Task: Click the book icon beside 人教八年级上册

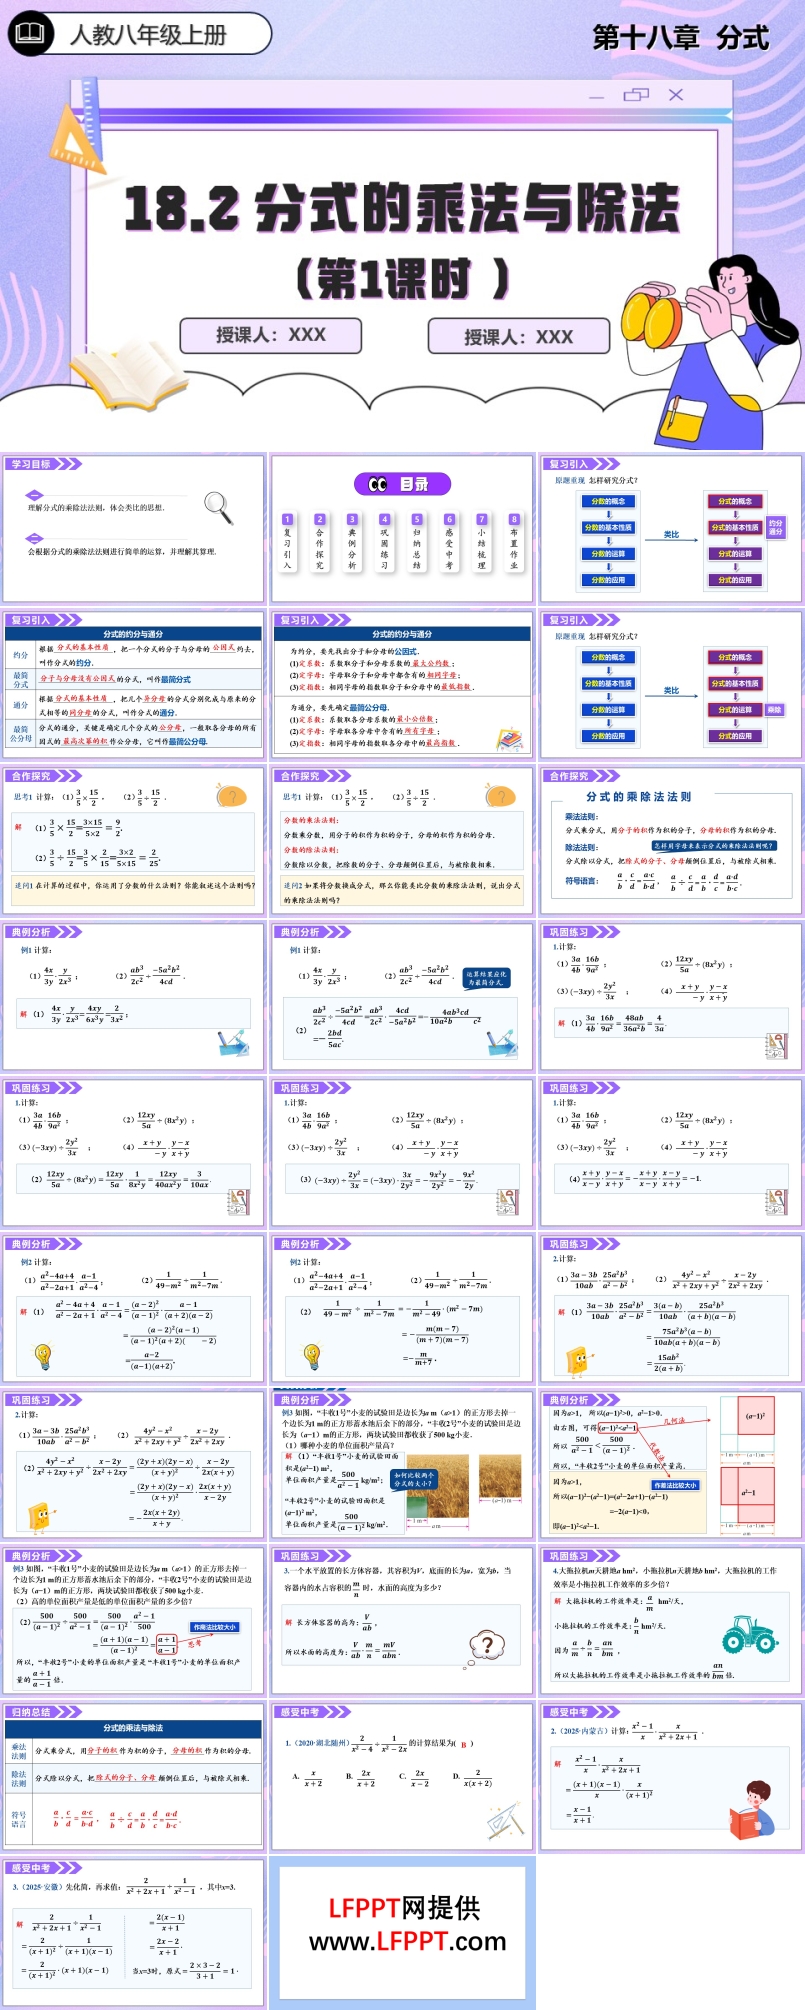Action: pos(32,34)
